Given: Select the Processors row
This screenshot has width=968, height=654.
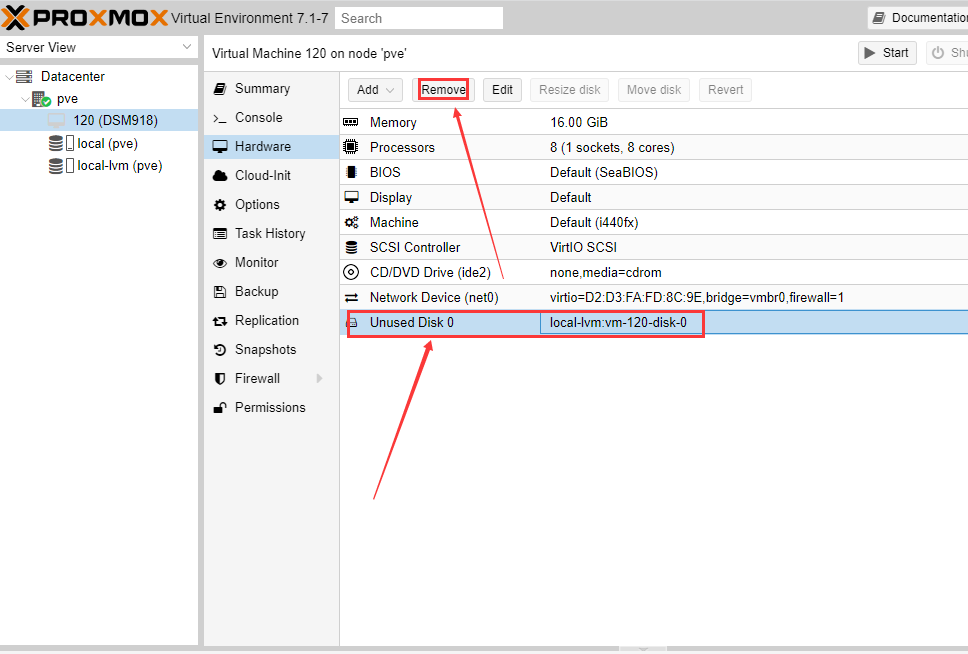Looking at the screenshot, I should pyautogui.click(x=654, y=148).
